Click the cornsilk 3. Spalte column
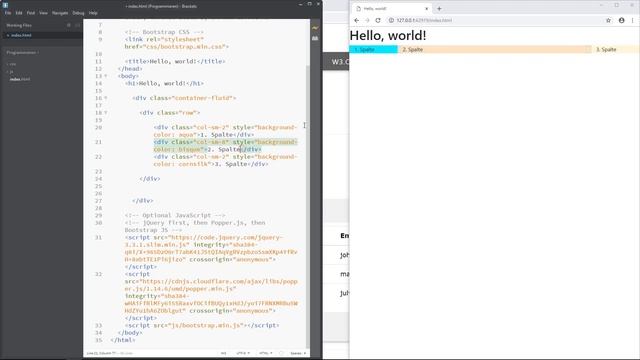The height and width of the screenshot is (360, 640). 616,49
